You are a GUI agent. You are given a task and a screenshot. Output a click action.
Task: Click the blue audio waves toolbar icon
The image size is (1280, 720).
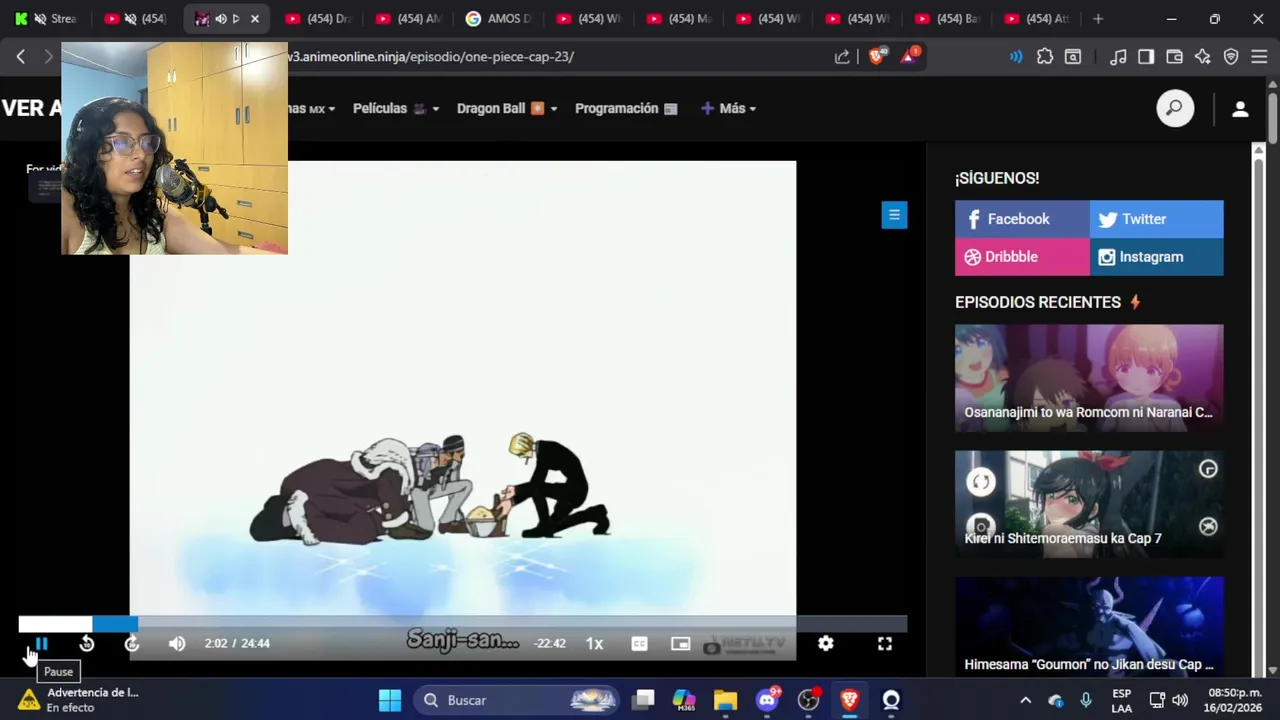1016,57
